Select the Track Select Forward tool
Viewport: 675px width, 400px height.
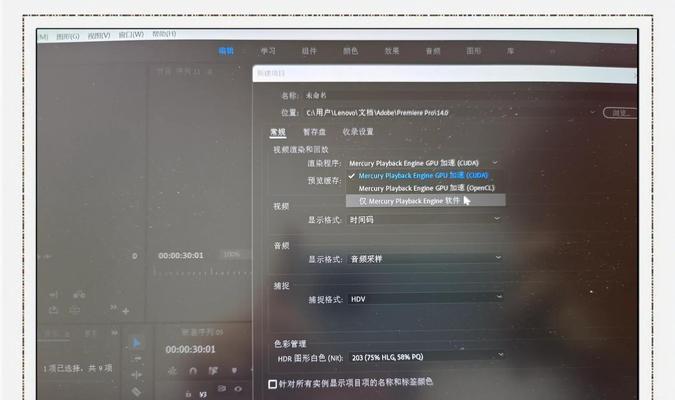pyautogui.click(x=136, y=358)
